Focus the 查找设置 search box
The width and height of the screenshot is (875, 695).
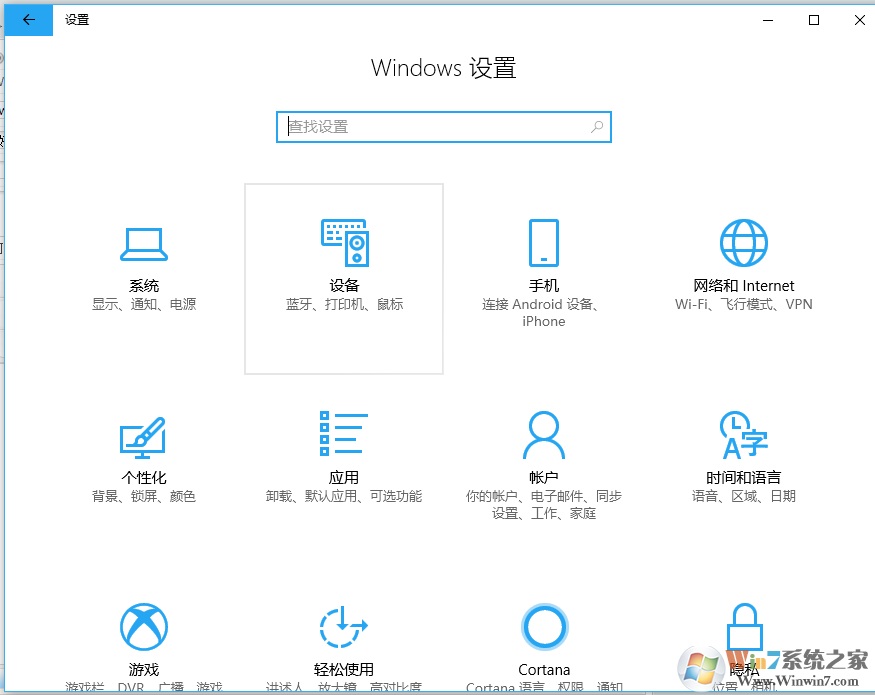pos(444,127)
